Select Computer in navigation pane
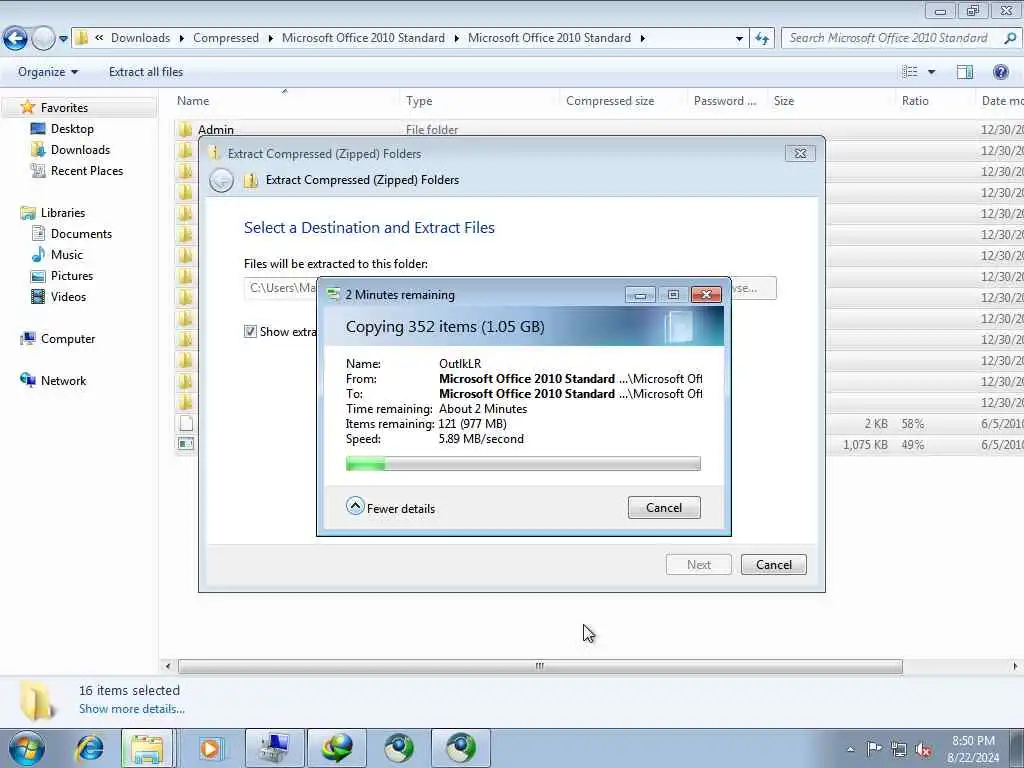1024x768 pixels. [x=68, y=339]
